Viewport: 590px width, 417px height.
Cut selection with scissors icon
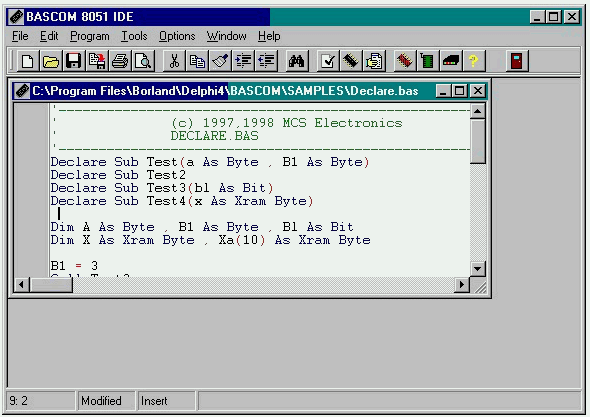point(174,61)
